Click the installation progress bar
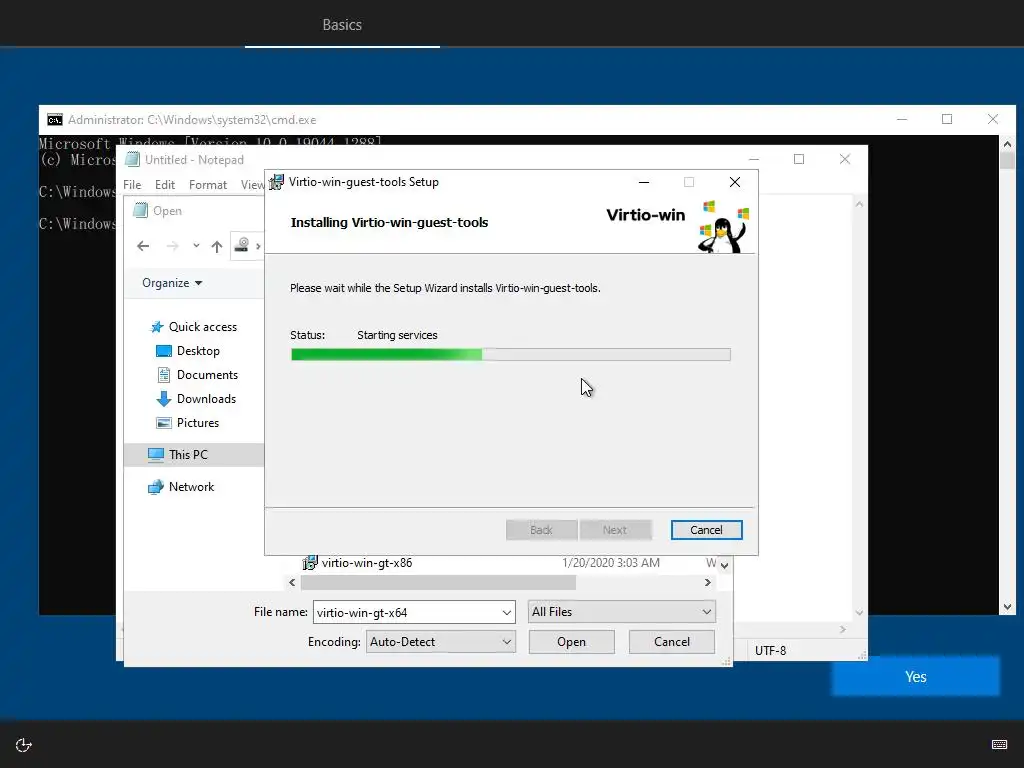1024x768 pixels. tap(511, 355)
